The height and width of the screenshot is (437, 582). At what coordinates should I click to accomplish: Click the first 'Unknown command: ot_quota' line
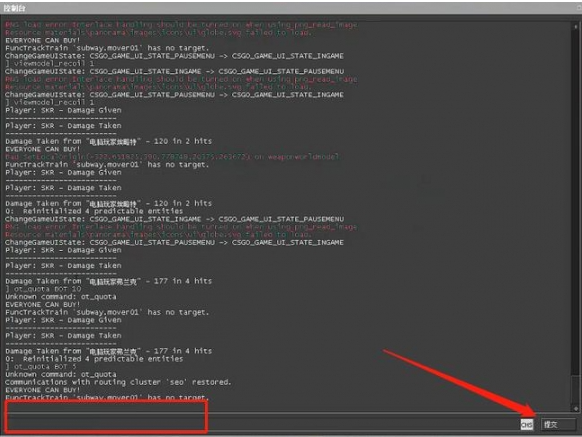[61, 296]
